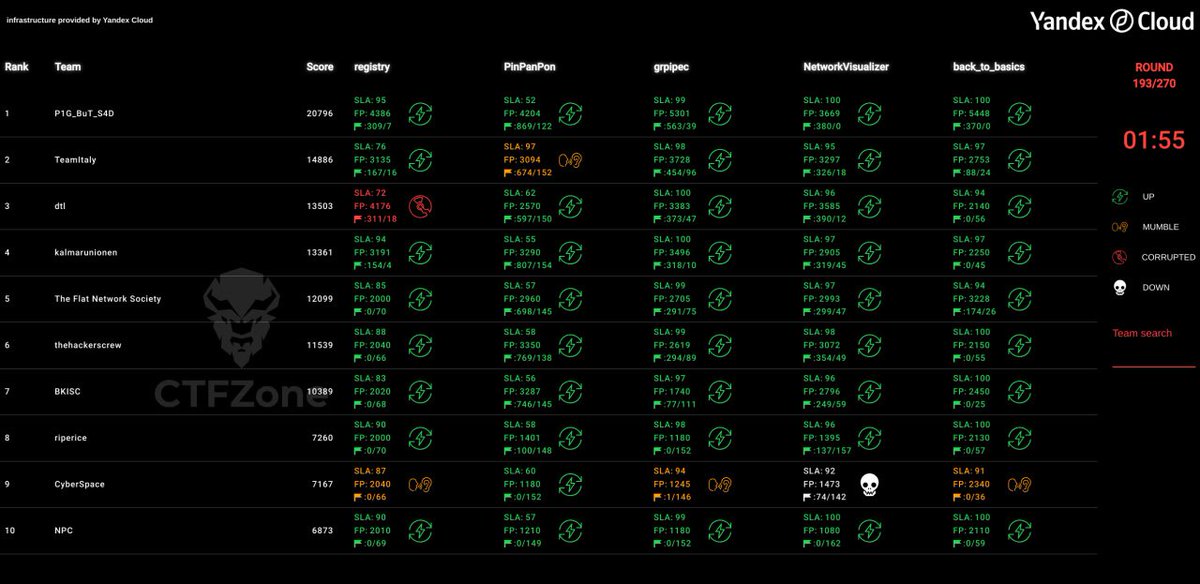Viewport: 1200px width, 584px height.
Task: Click team name BKISC
Action: pos(68,391)
